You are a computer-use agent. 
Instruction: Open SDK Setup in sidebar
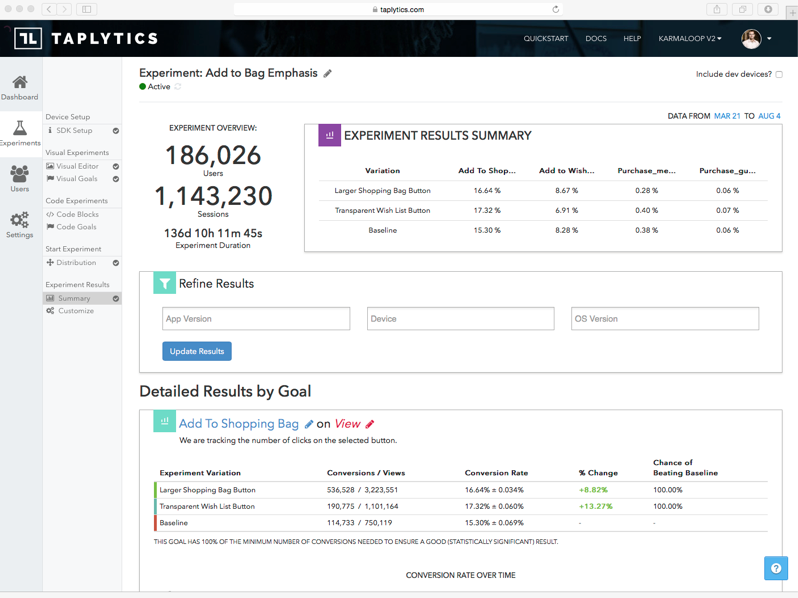pyautogui.click(x=74, y=130)
